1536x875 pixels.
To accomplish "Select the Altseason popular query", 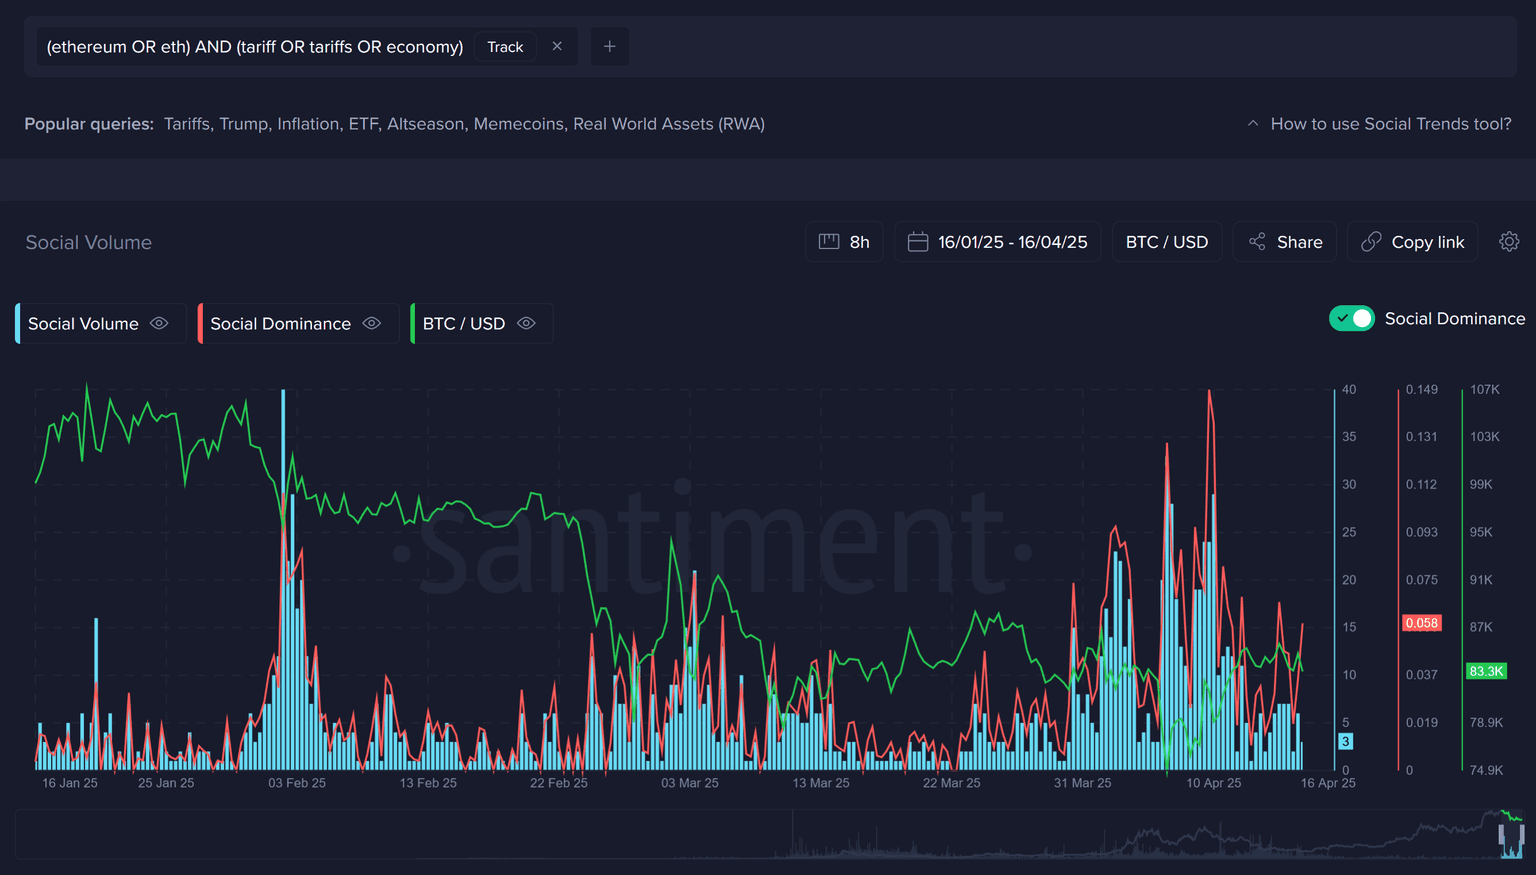I will [425, 124].
